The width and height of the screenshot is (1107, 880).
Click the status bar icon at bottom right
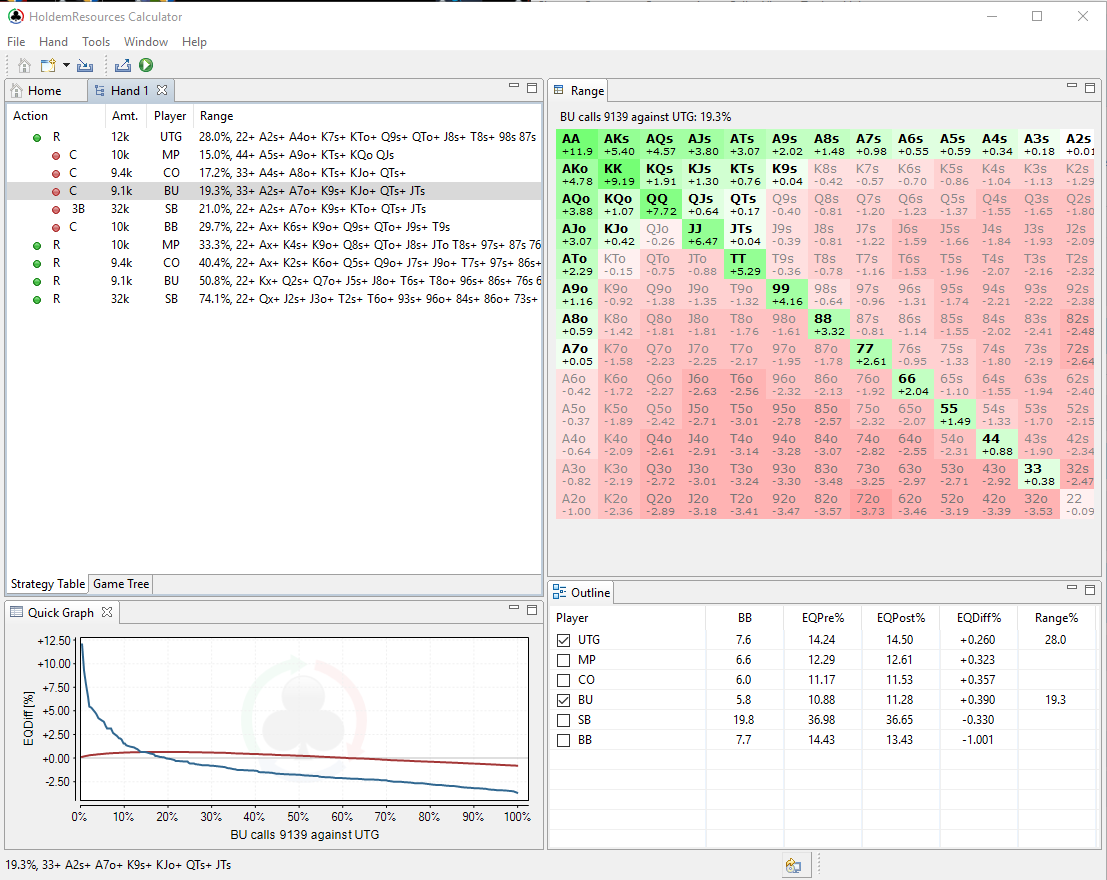coord(793,865)
